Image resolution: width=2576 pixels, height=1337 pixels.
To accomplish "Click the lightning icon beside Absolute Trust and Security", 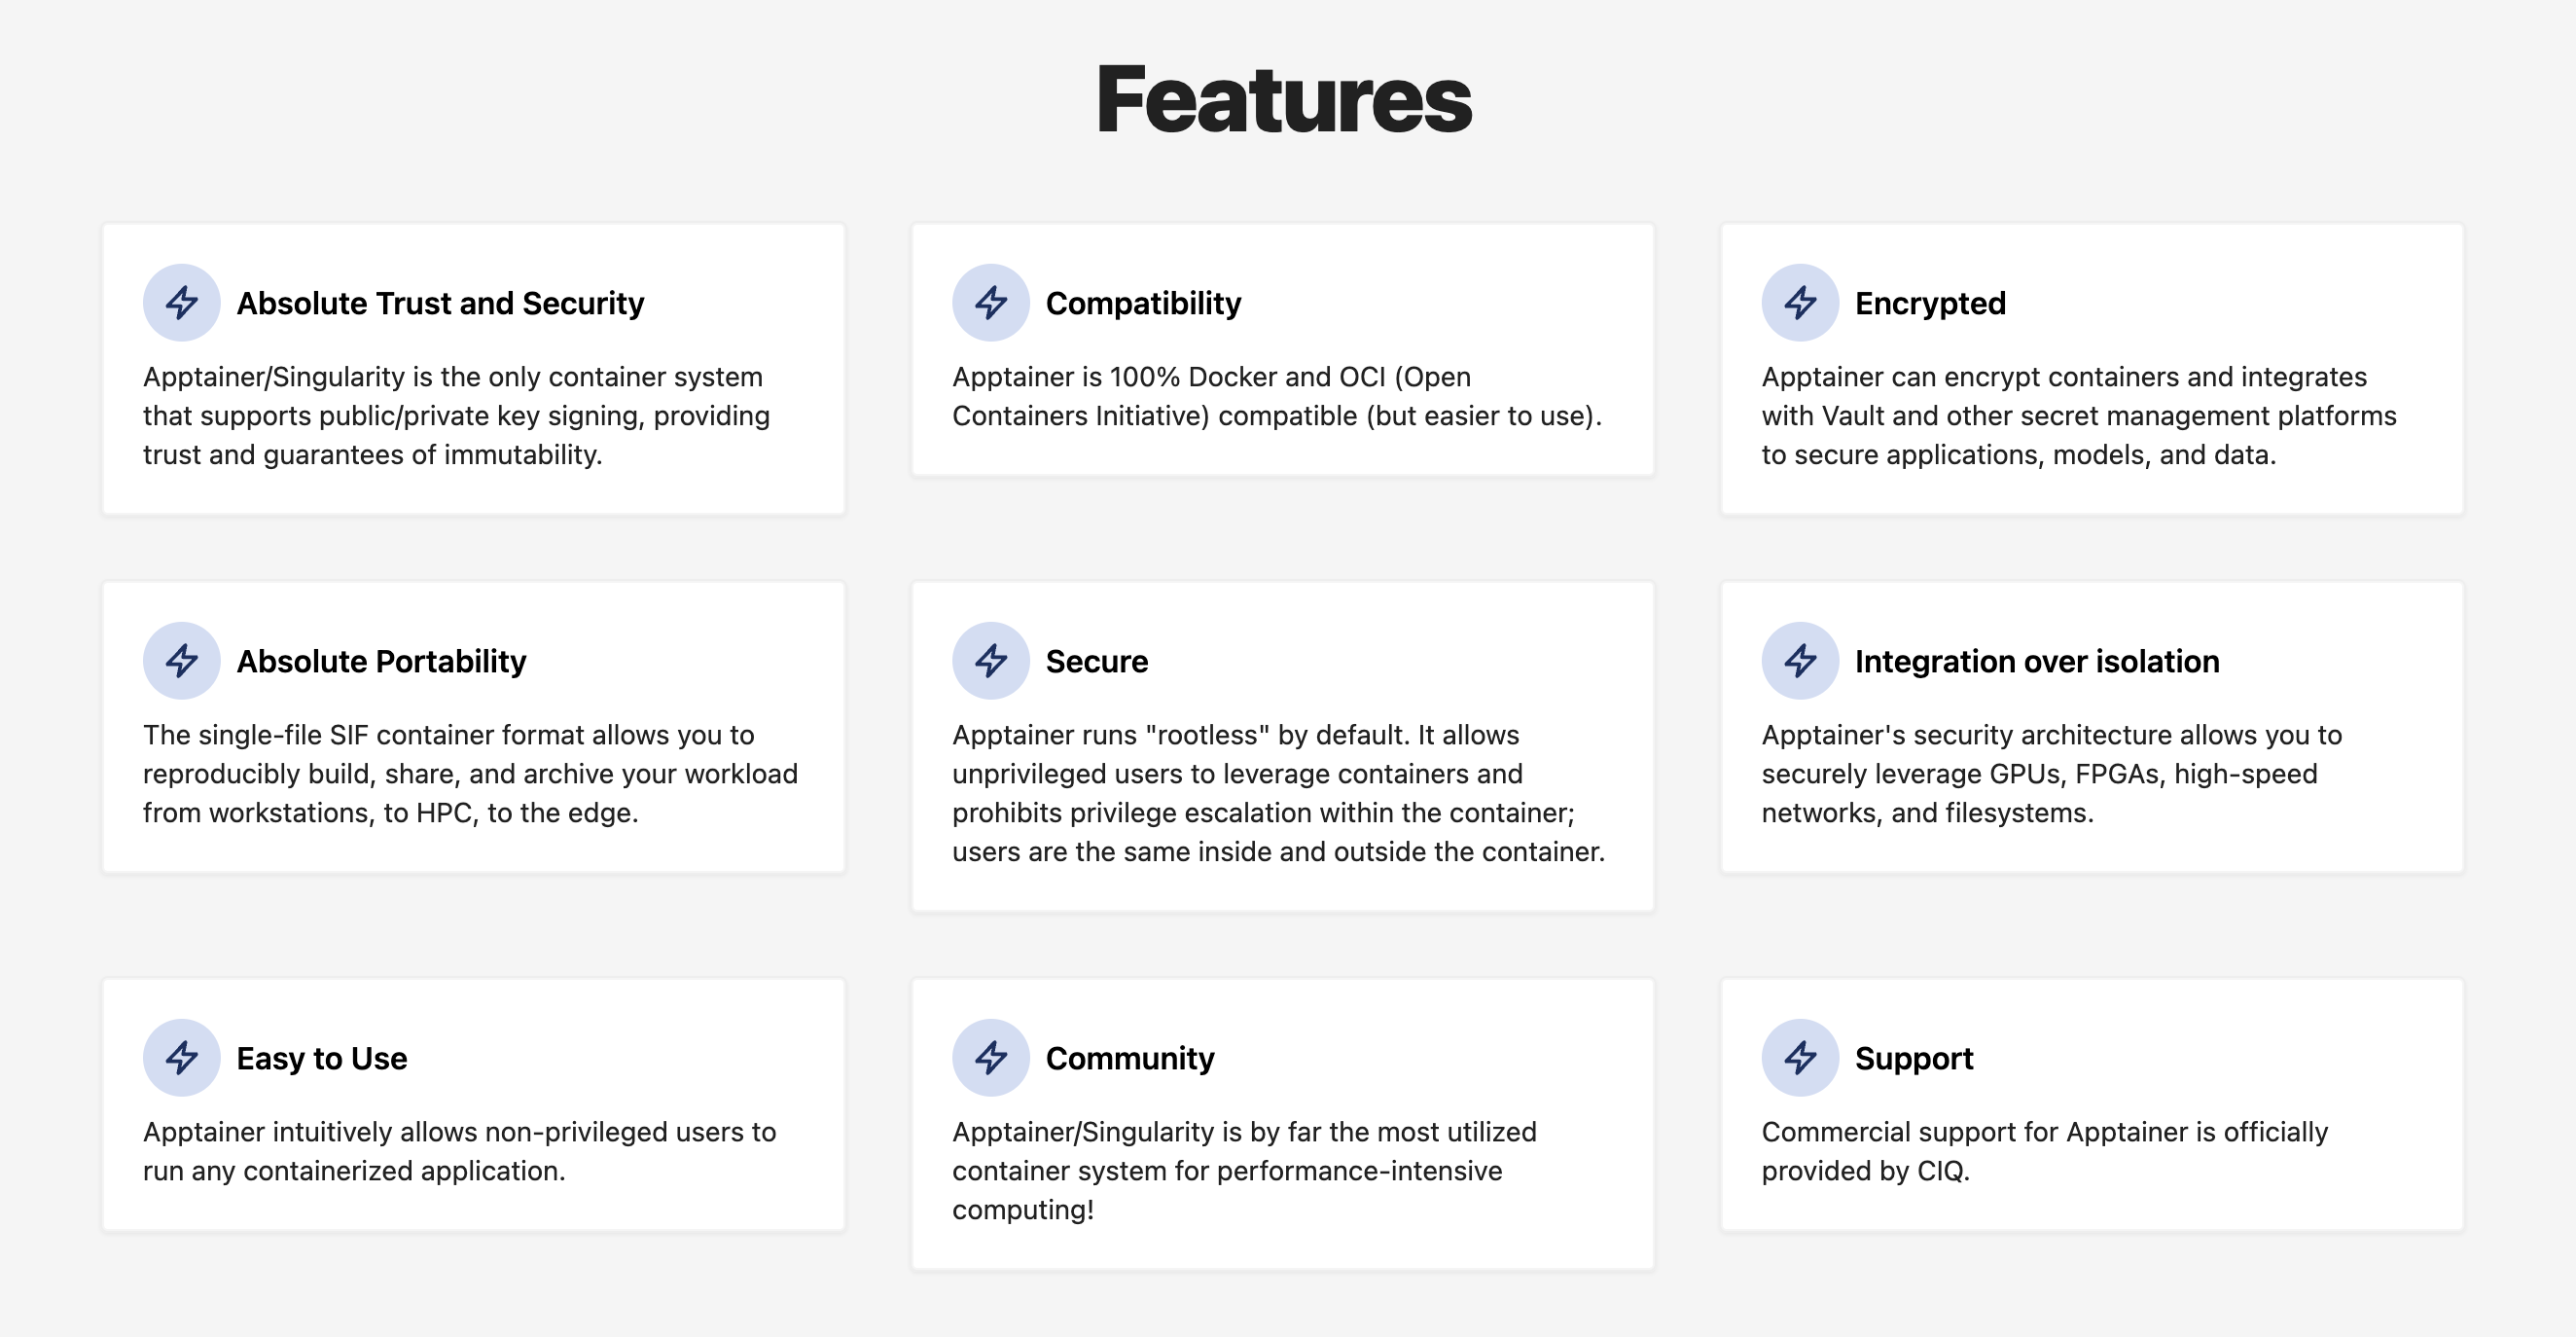I will [181, 302].
